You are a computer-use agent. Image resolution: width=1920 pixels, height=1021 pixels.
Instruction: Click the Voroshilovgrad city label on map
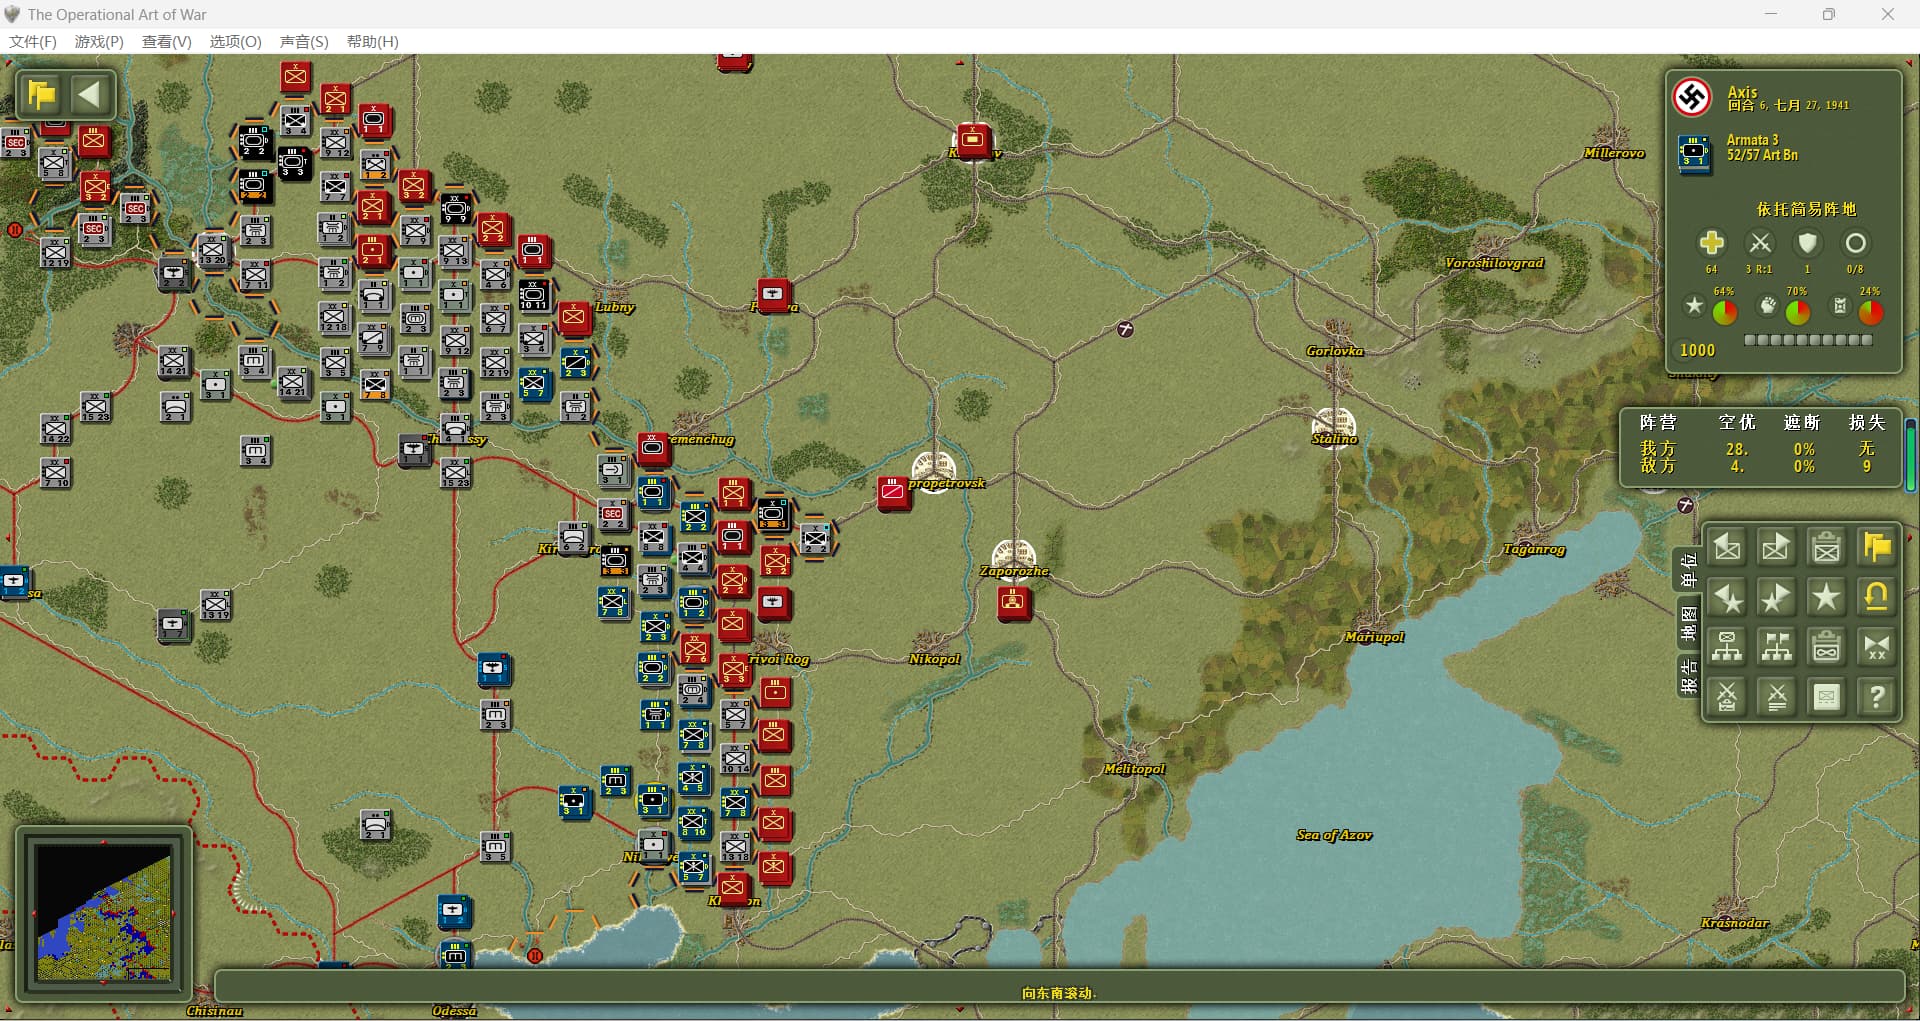coord(1494,263)
